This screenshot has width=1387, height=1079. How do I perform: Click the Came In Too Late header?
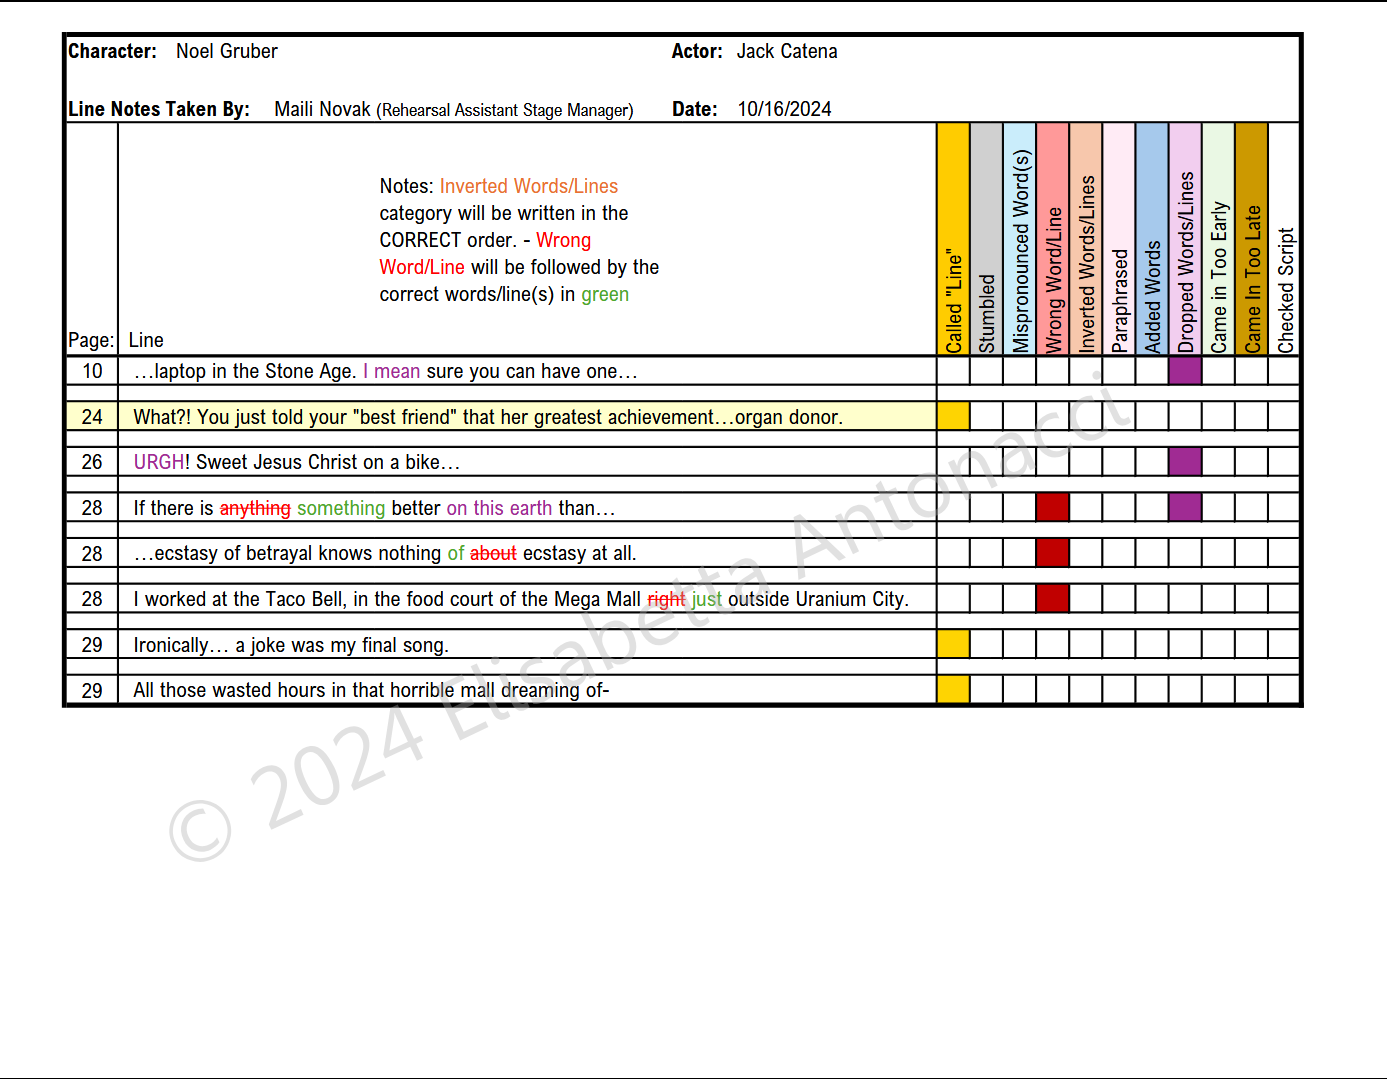point(1251,239)
